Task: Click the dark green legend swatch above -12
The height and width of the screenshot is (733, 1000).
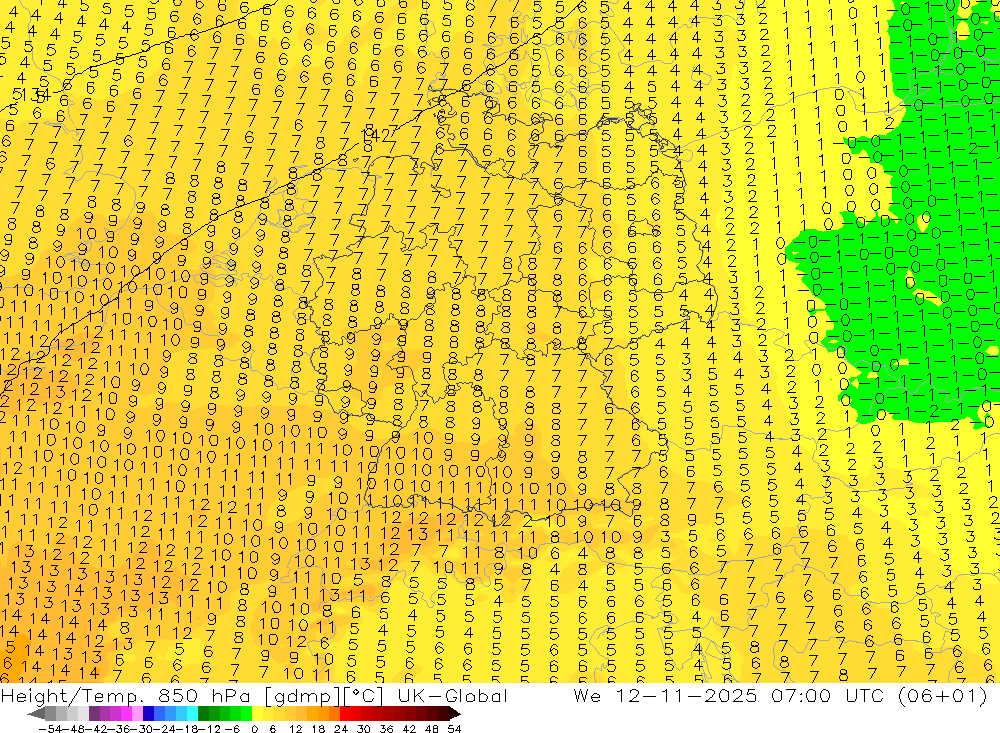Action: 203,714
